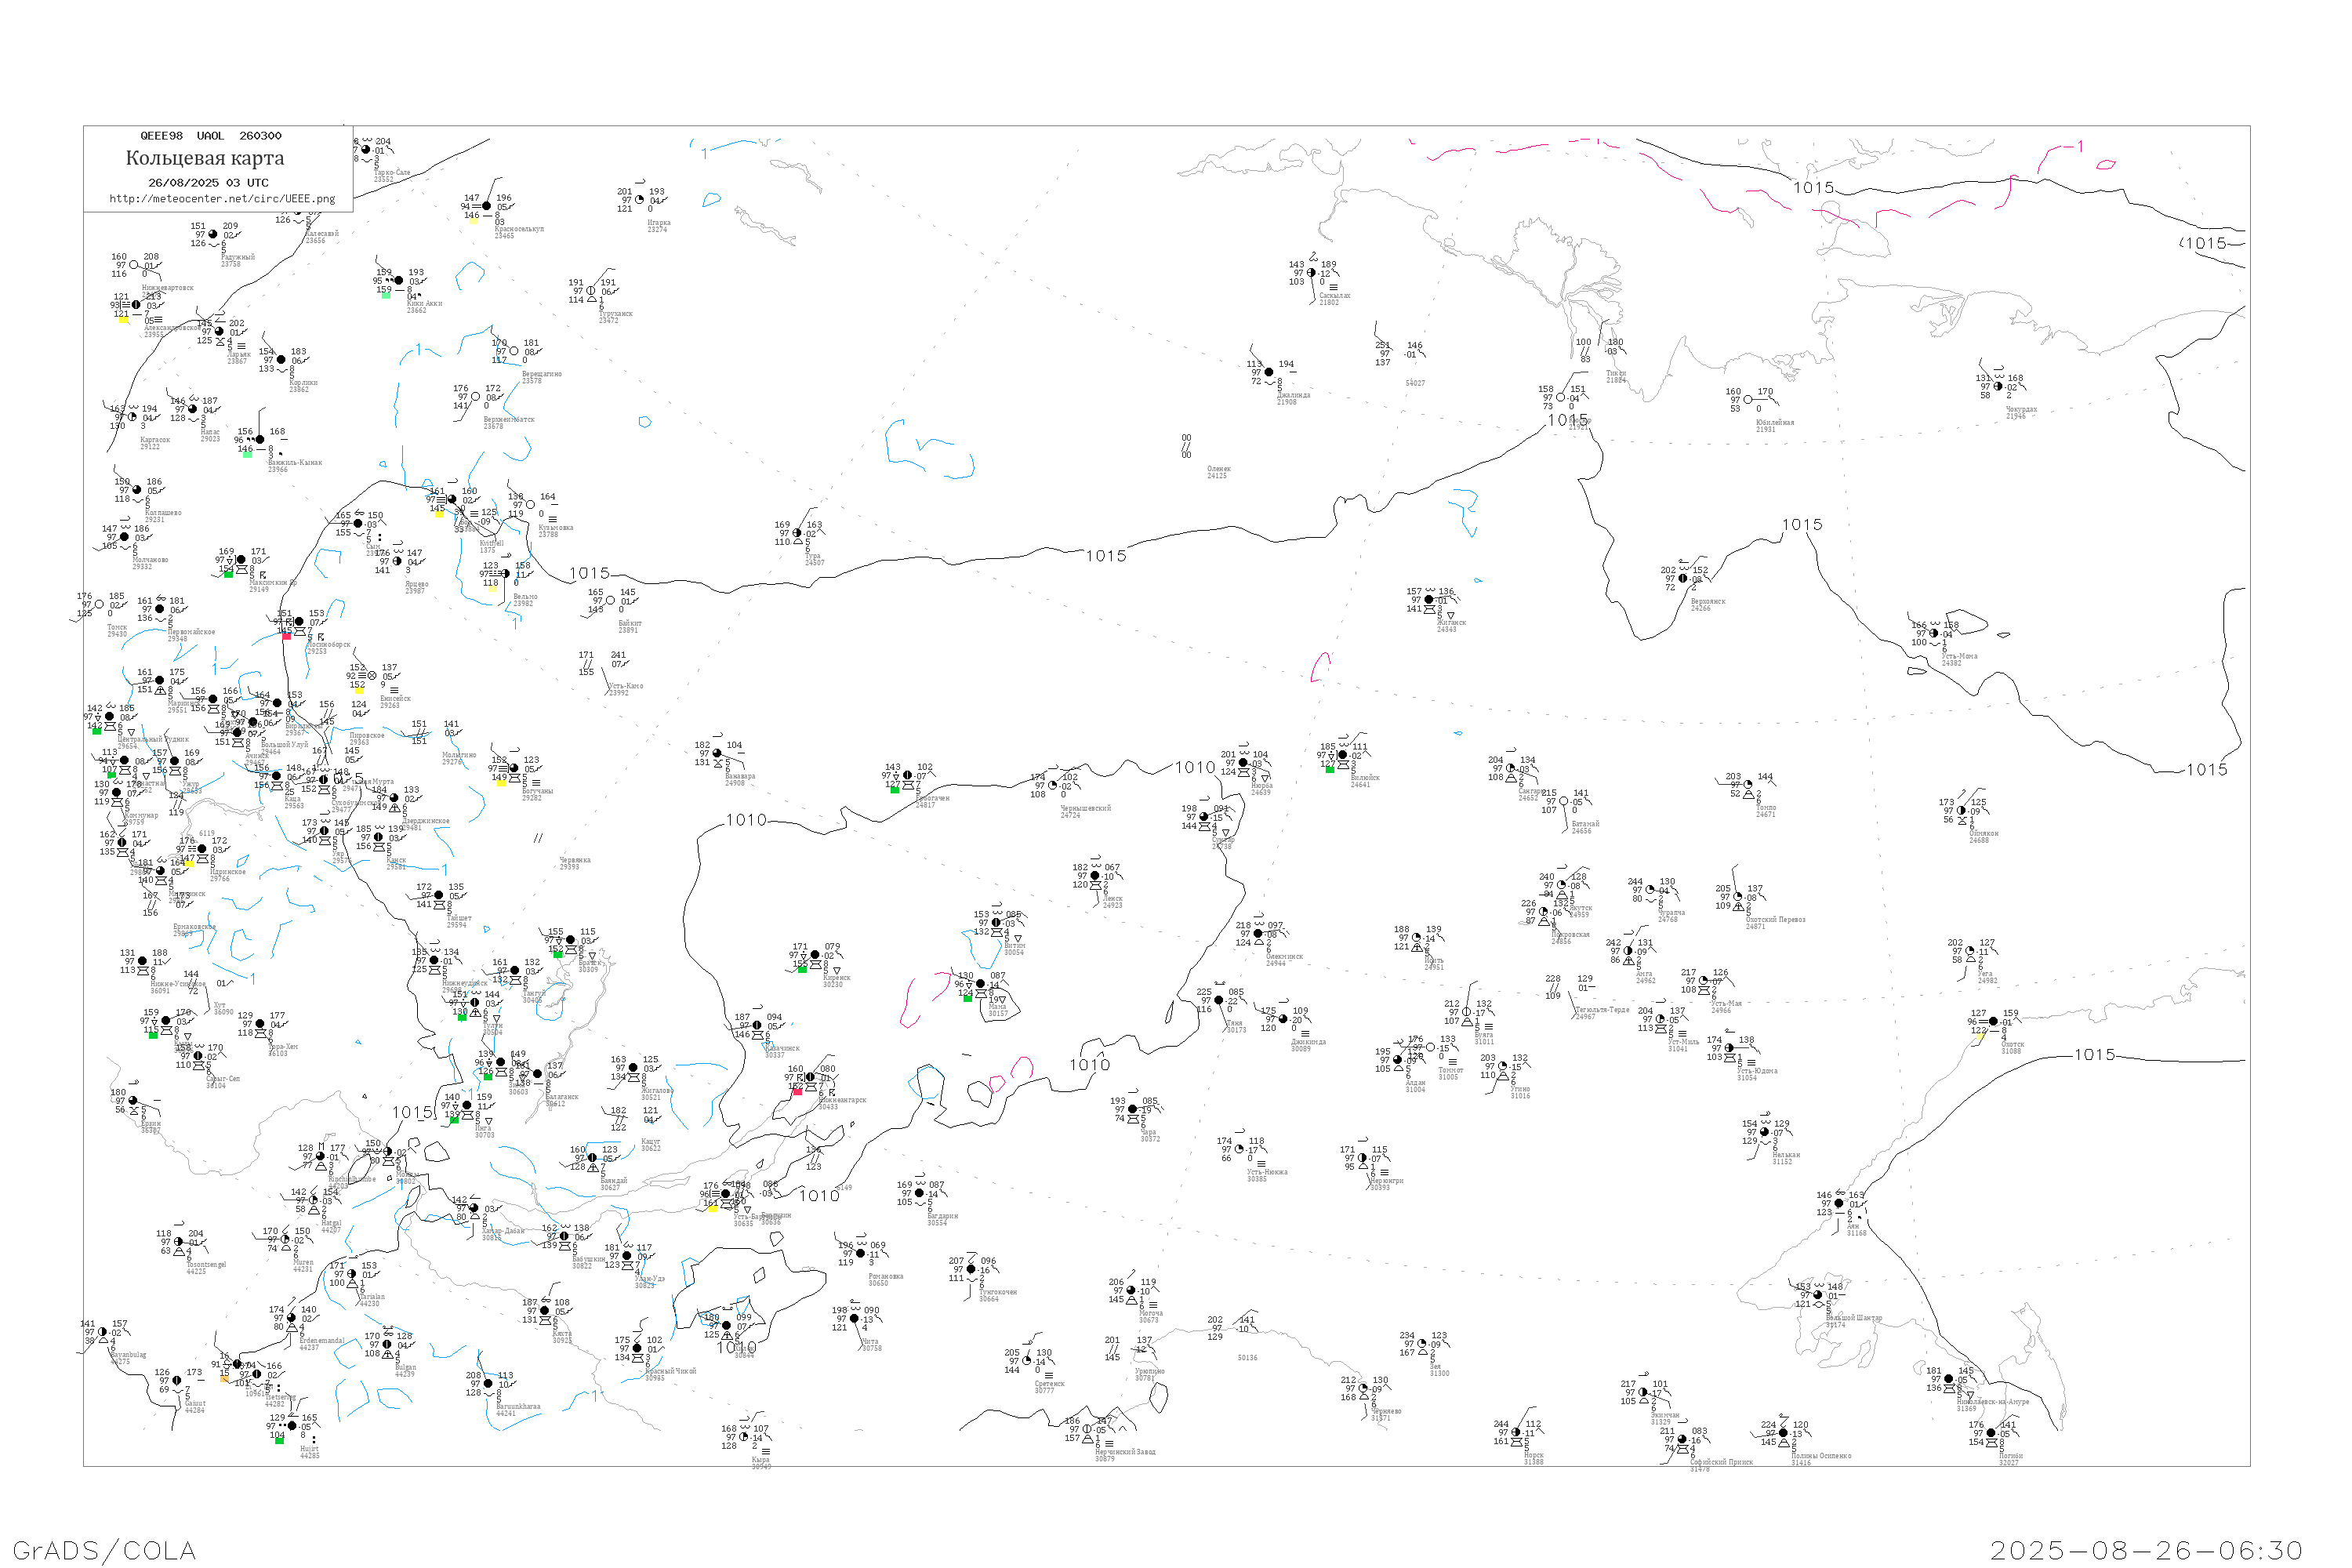This screenshot has height=1568, width=2352.
Task: Click the 'QEEE98 UAOL 260300' header code
Action: pos(211,136)
